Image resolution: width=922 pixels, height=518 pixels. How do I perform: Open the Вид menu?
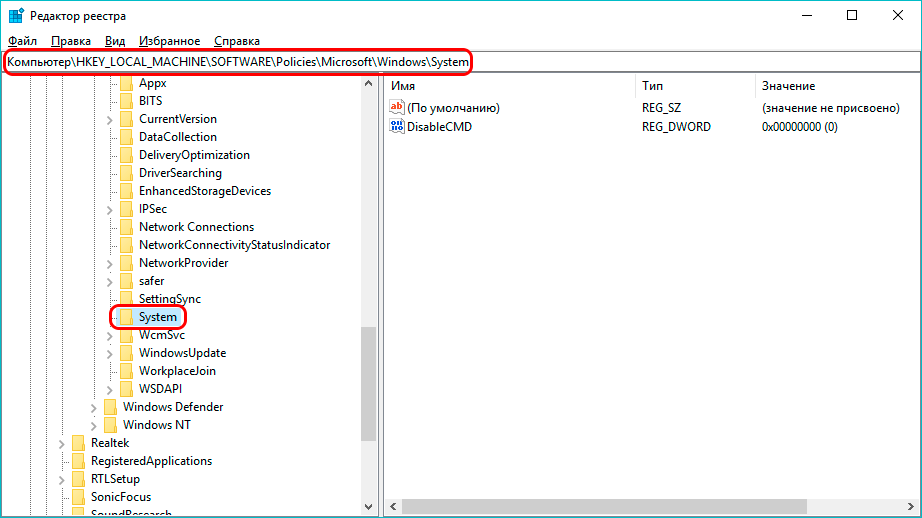click(115, 41)
